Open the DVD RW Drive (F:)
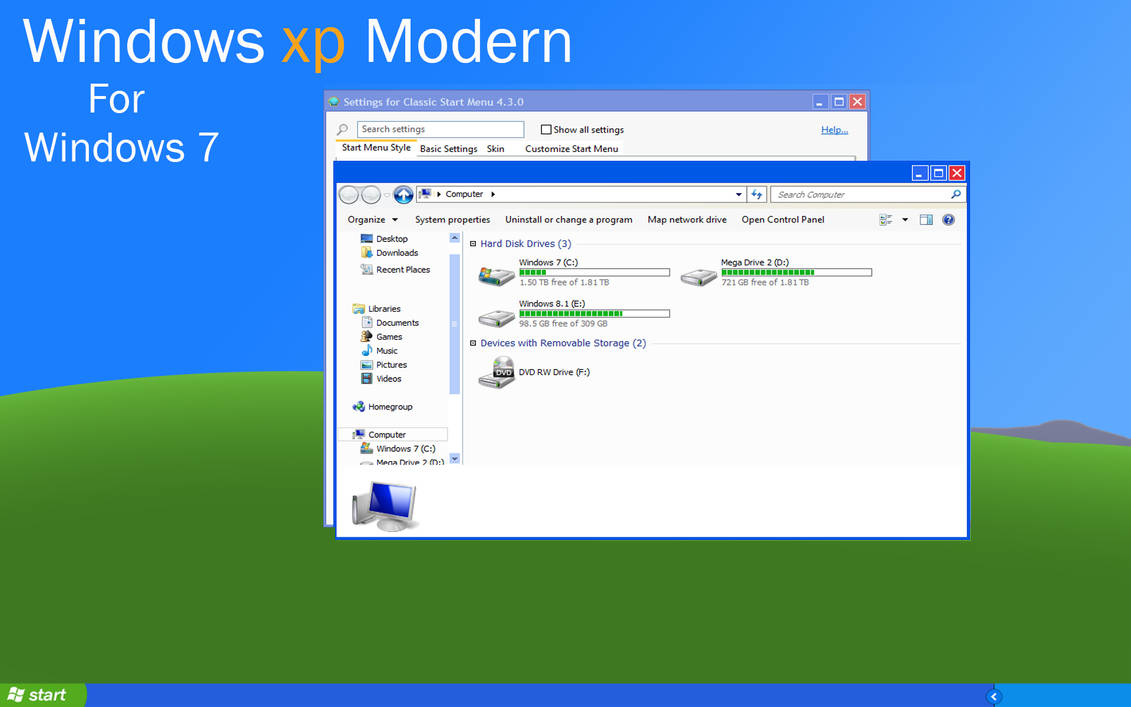The height and width of the screenshot is (707, 1131). 553,371
